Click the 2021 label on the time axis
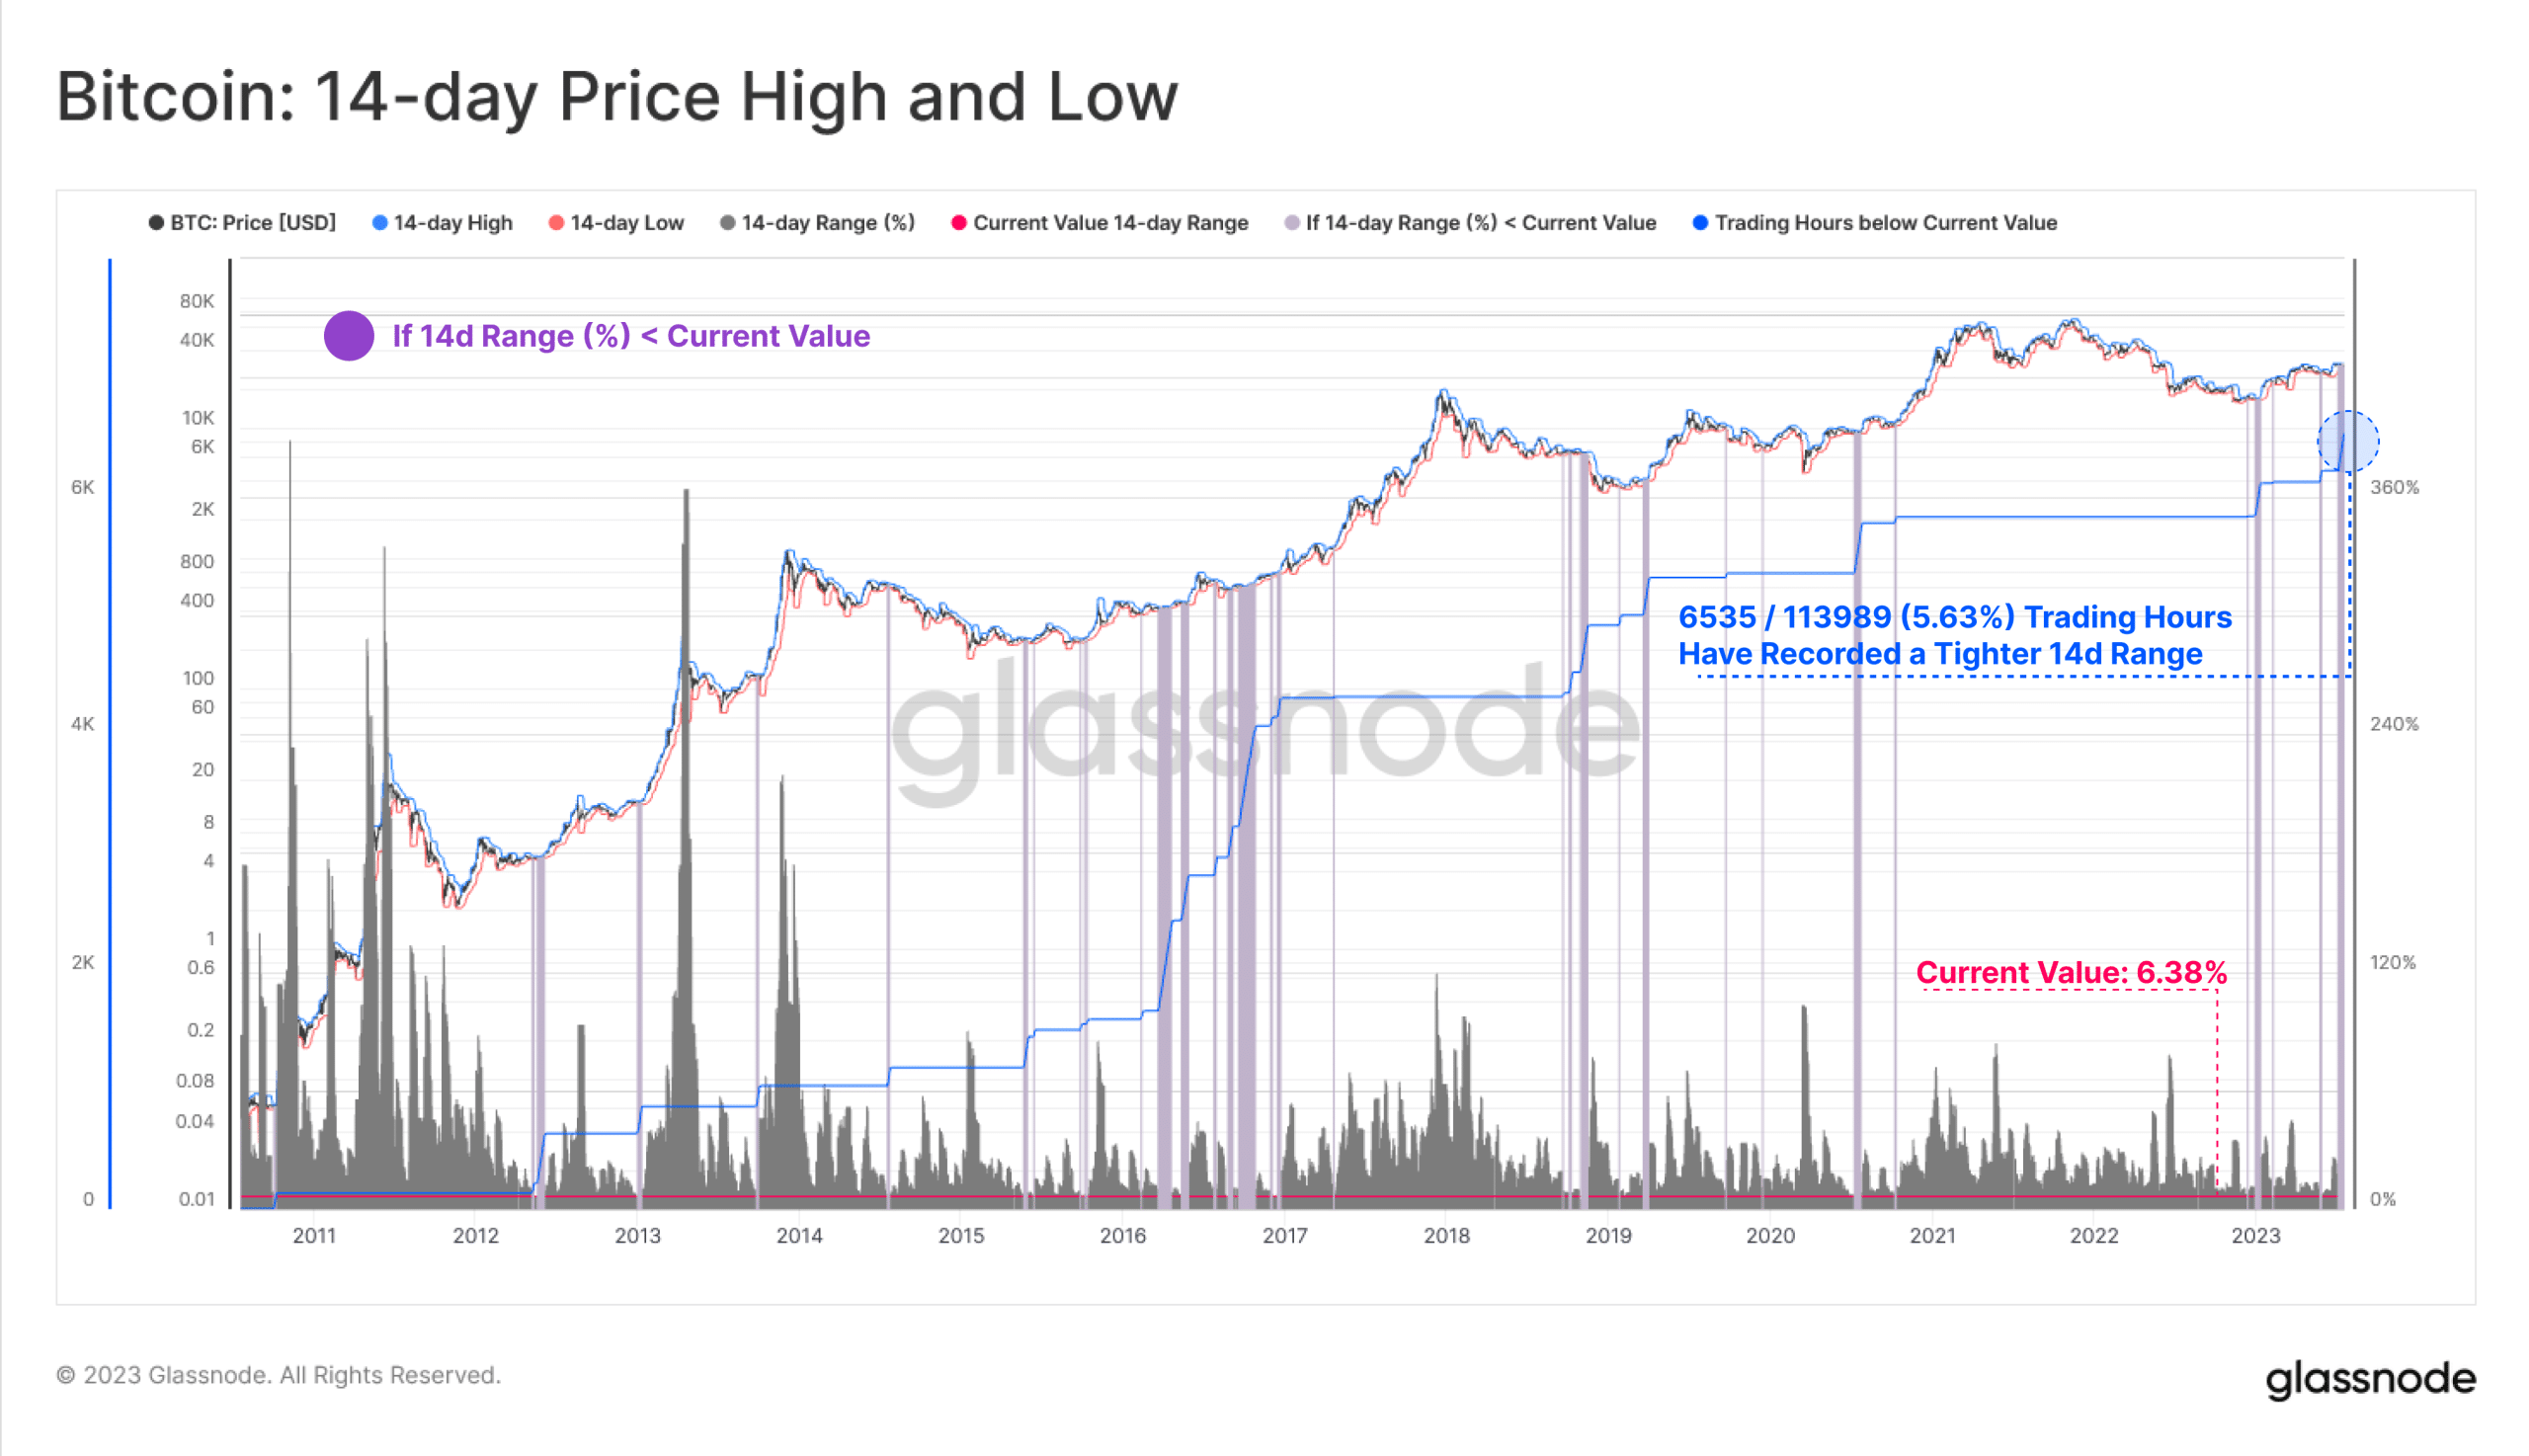This screenshot has width=2529, height=1456. pyautogui.click(x=1932, y=1235)
